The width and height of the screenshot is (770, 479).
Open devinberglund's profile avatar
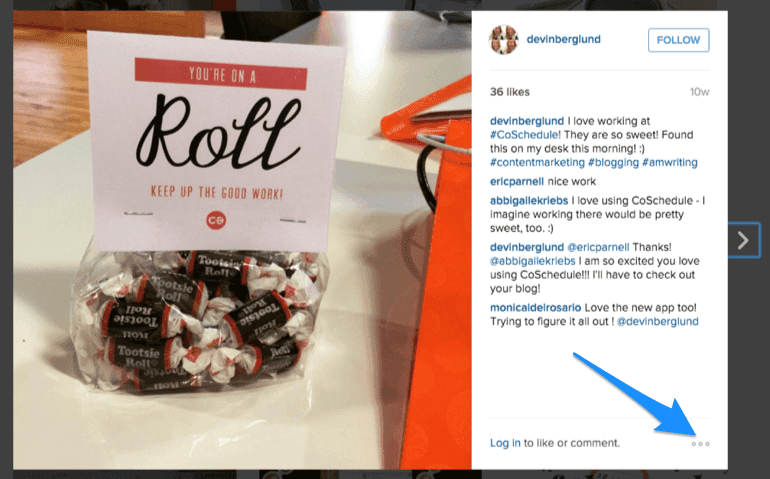pos(504,40)
